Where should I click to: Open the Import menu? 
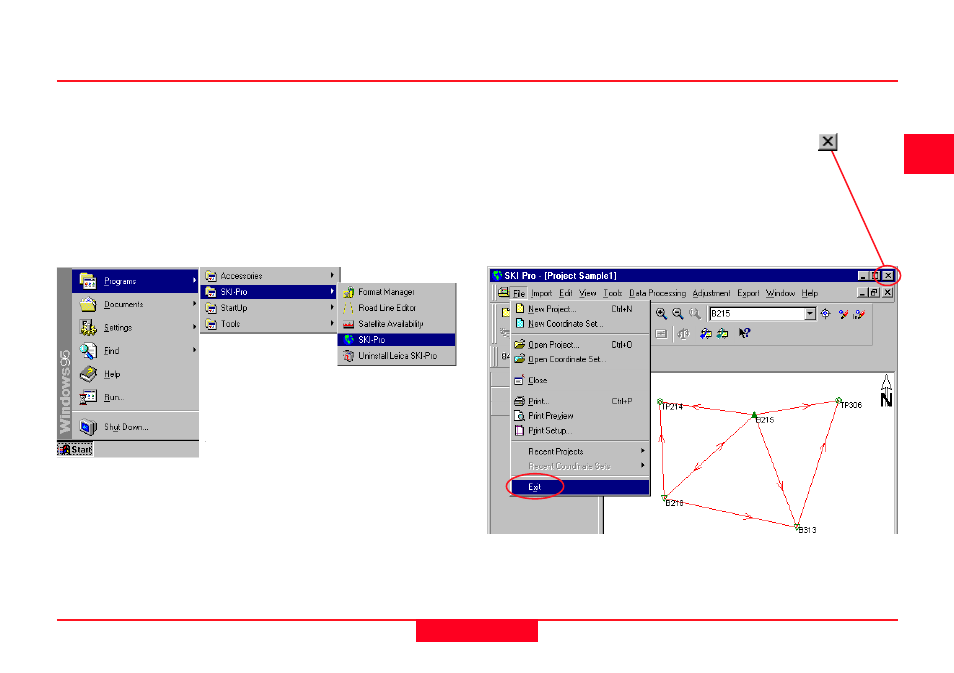[541, 293]
